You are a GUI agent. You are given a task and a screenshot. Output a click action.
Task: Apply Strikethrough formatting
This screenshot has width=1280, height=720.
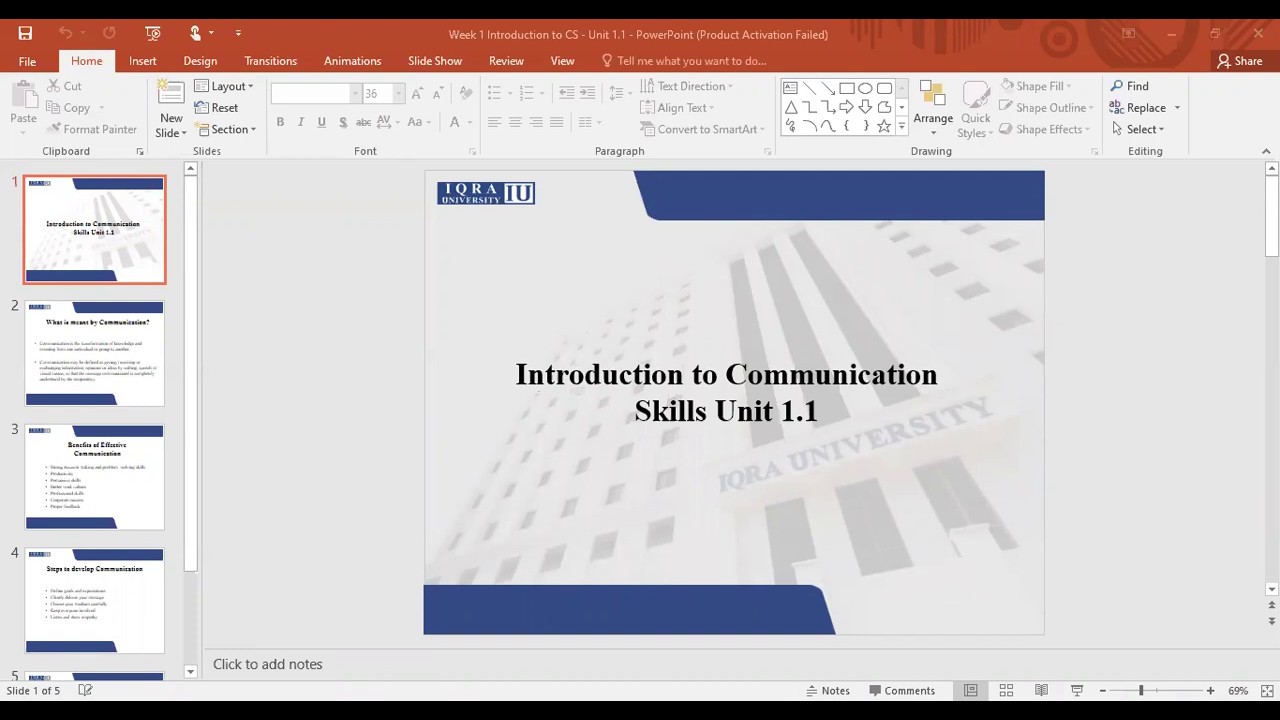pos(363,122)
